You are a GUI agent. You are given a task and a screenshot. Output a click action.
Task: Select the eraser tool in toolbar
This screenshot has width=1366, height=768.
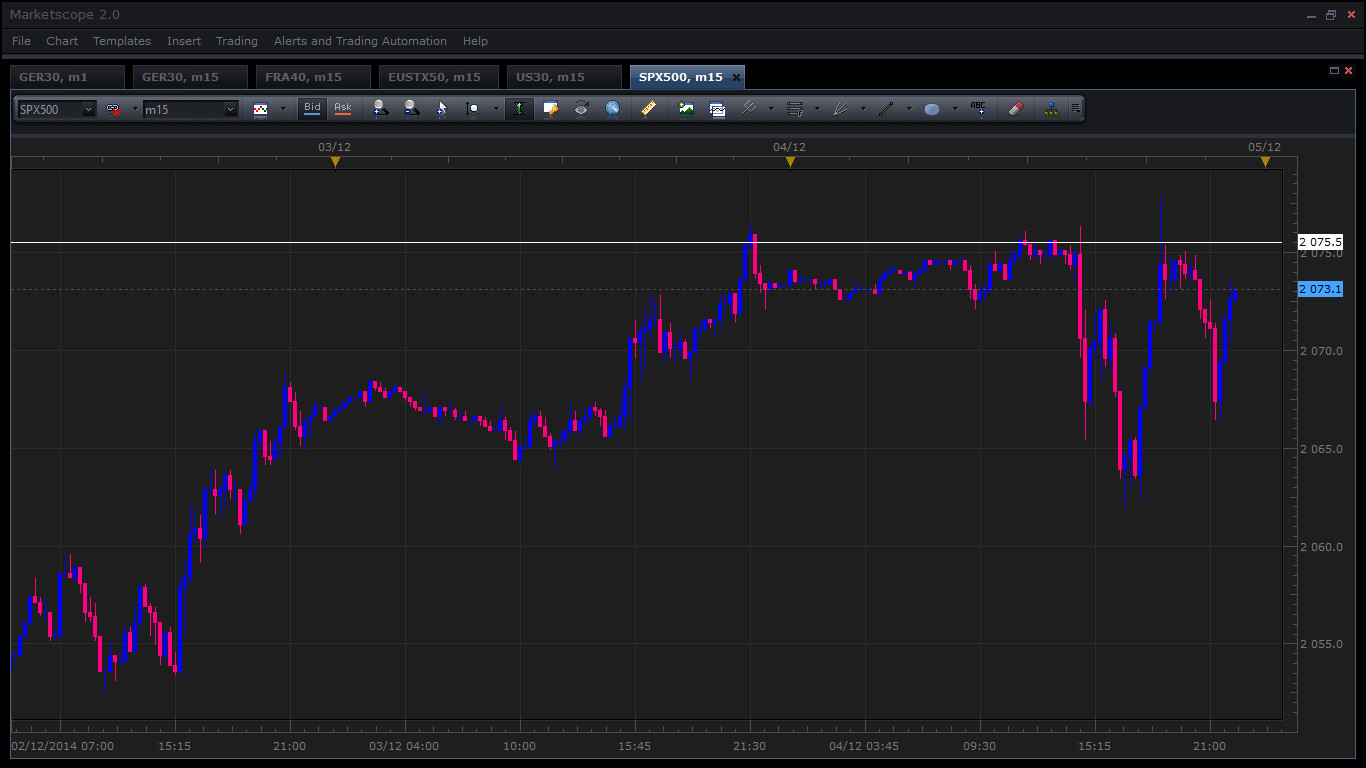[1015, 109]
